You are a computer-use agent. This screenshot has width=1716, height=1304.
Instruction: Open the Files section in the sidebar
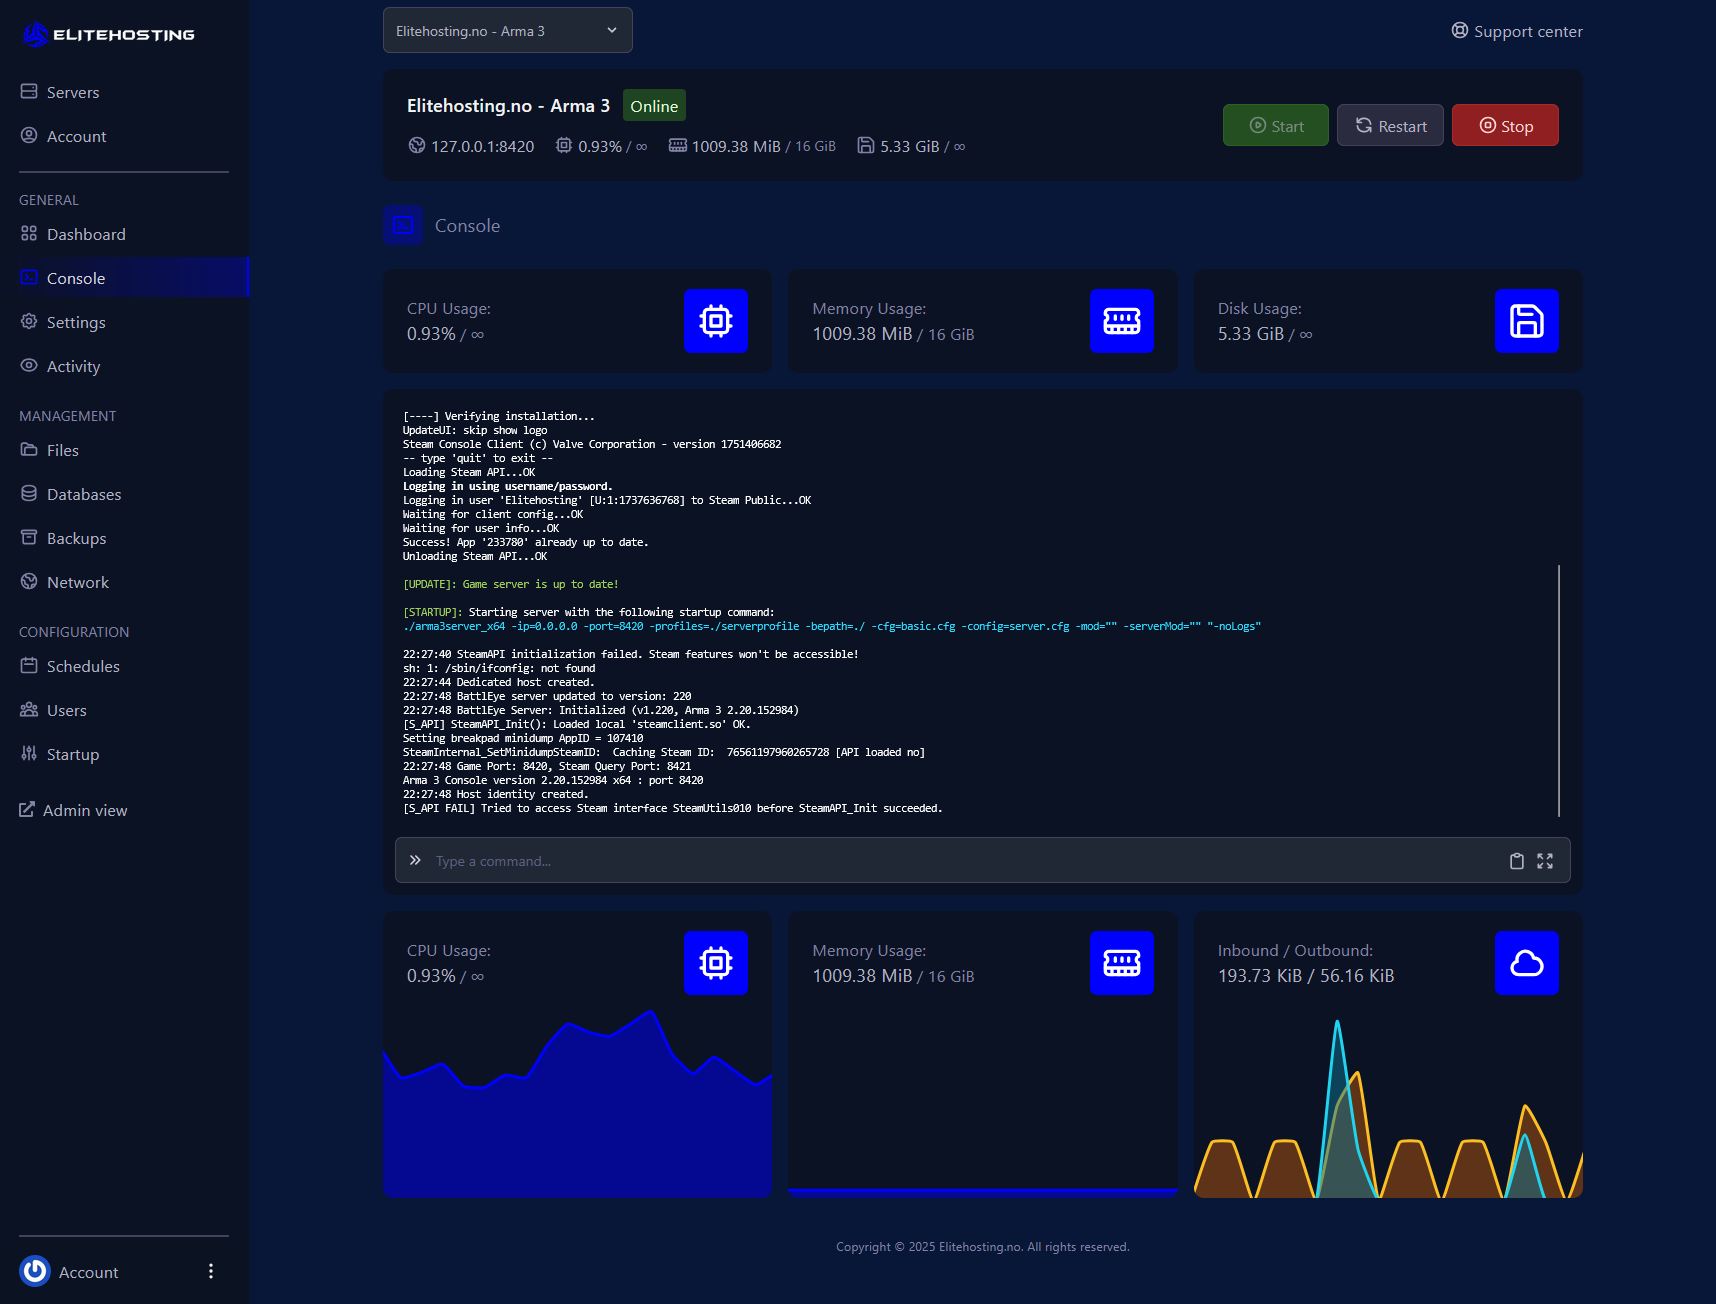pos(63,450)
